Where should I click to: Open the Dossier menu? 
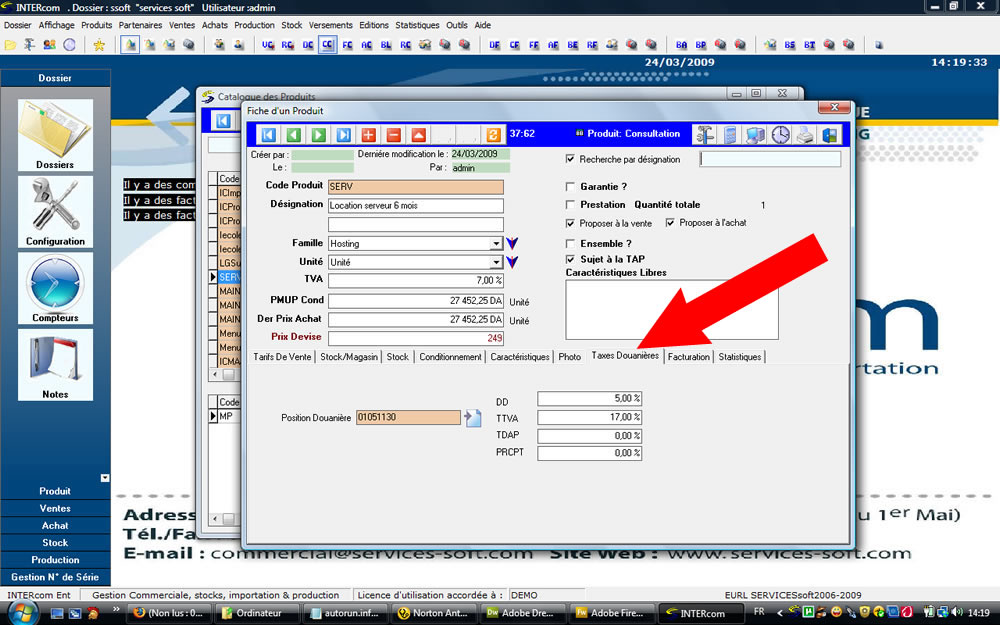(17, 25)
